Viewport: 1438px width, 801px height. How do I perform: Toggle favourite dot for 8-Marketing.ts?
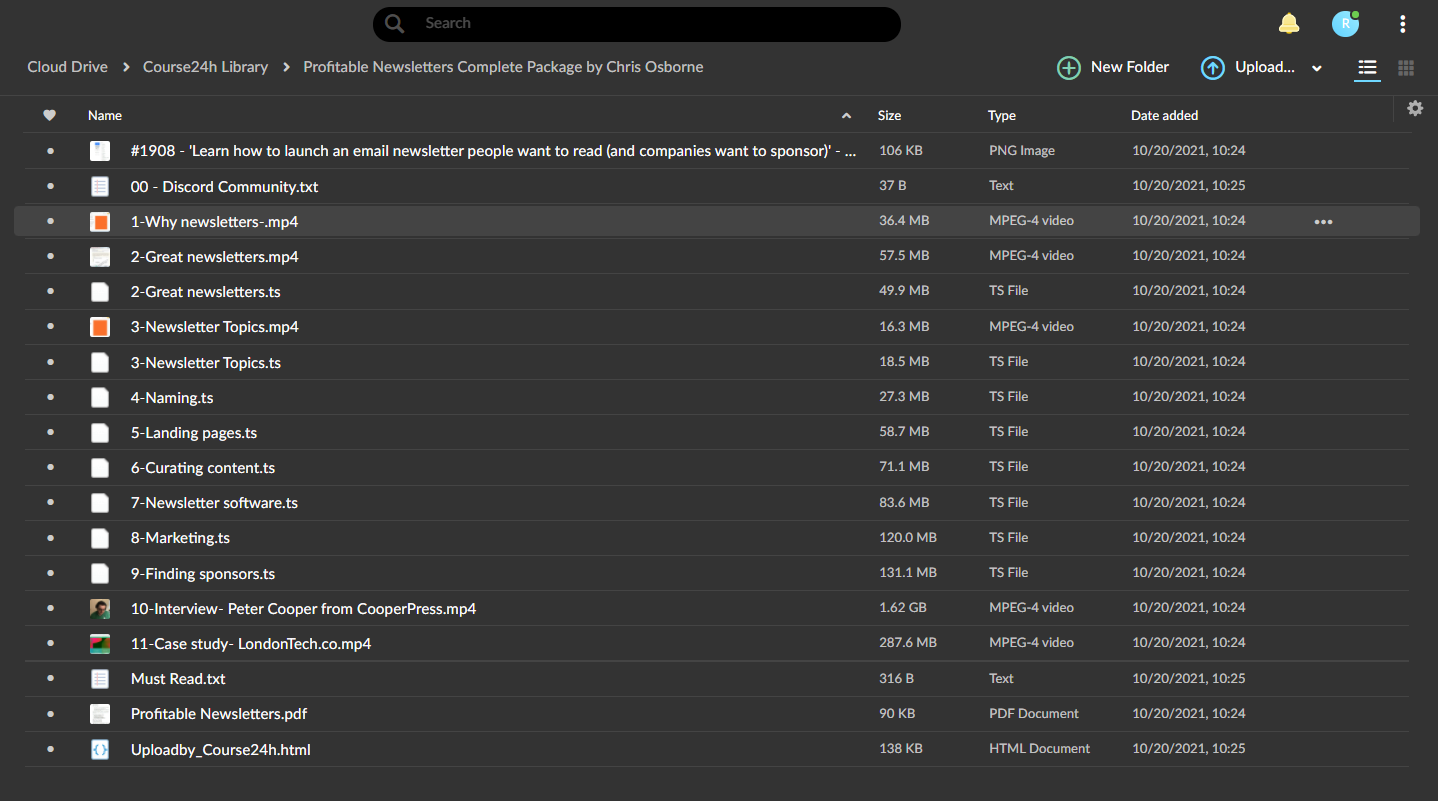[50, 538]
